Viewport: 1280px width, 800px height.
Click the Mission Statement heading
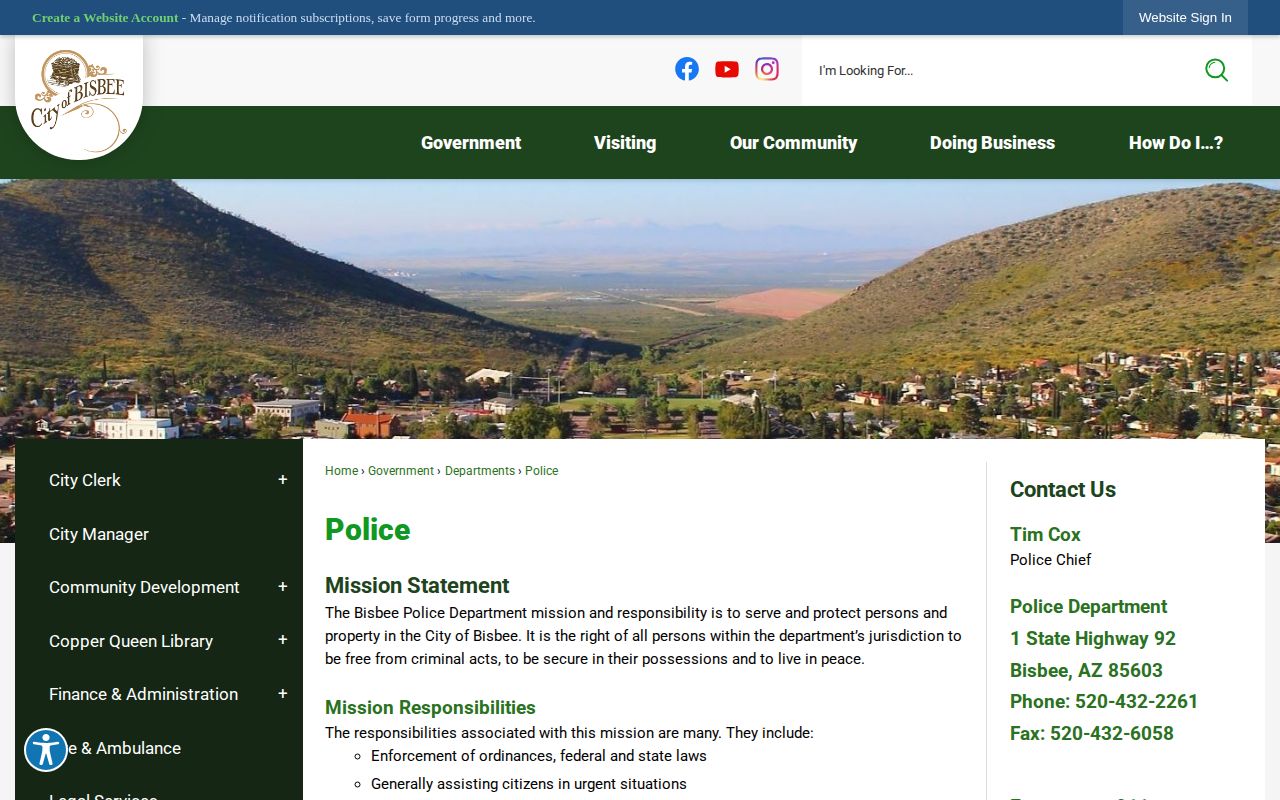[417, 586]
